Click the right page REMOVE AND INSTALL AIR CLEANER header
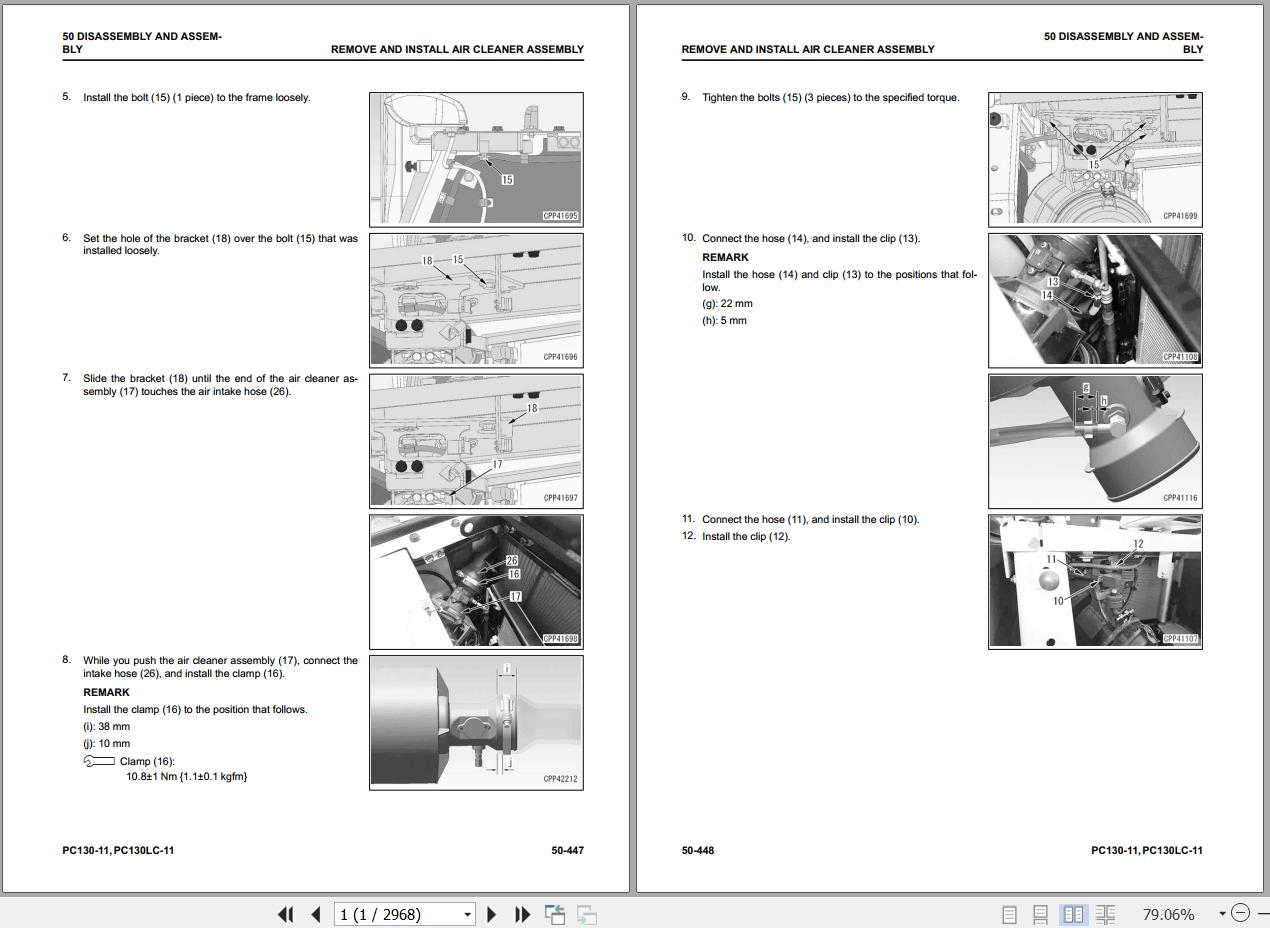 pyautogui.click(x=808, y=49)
